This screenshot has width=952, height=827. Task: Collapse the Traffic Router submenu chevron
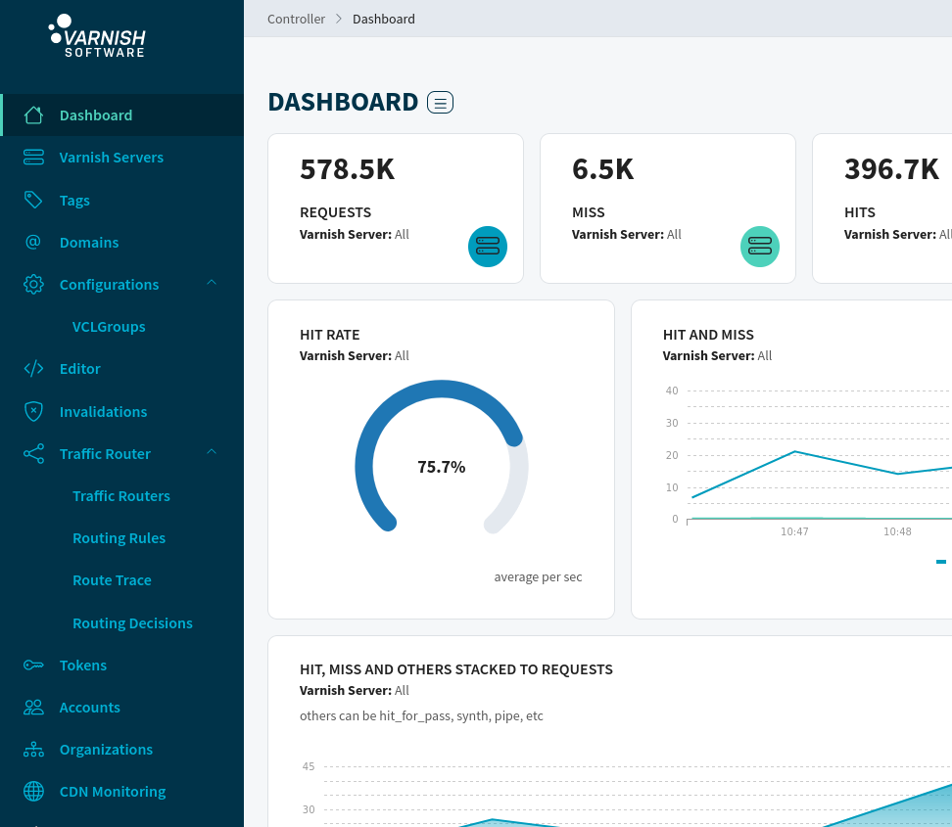pos(211,453)
